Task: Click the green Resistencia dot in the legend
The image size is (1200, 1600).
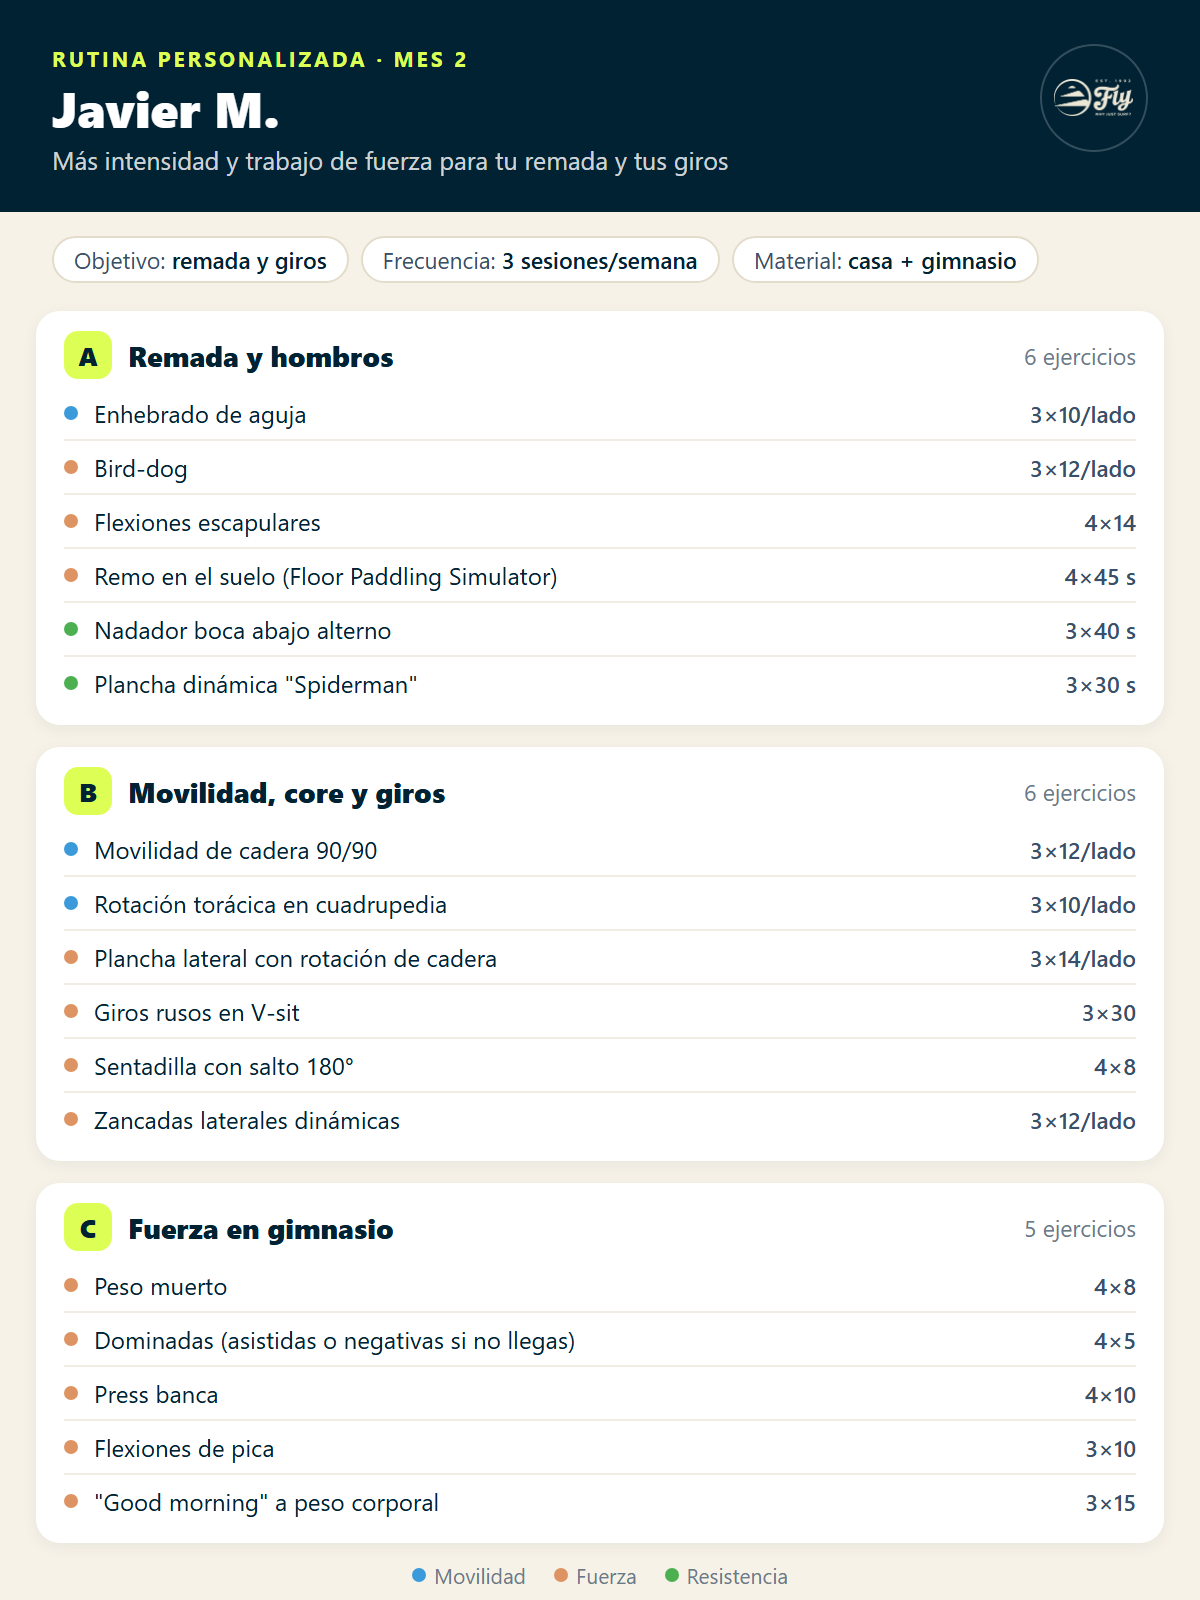Action: point(672,1576)
